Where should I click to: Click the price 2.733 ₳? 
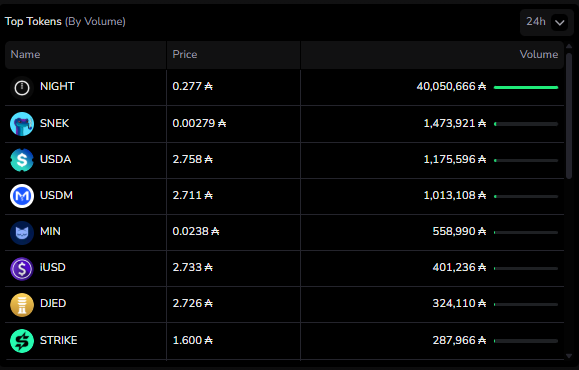pyautogui.click(x=192, y=267)
